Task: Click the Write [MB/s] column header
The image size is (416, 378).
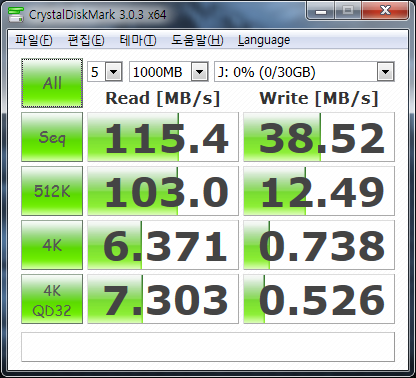Action: [x=319, y=99]
